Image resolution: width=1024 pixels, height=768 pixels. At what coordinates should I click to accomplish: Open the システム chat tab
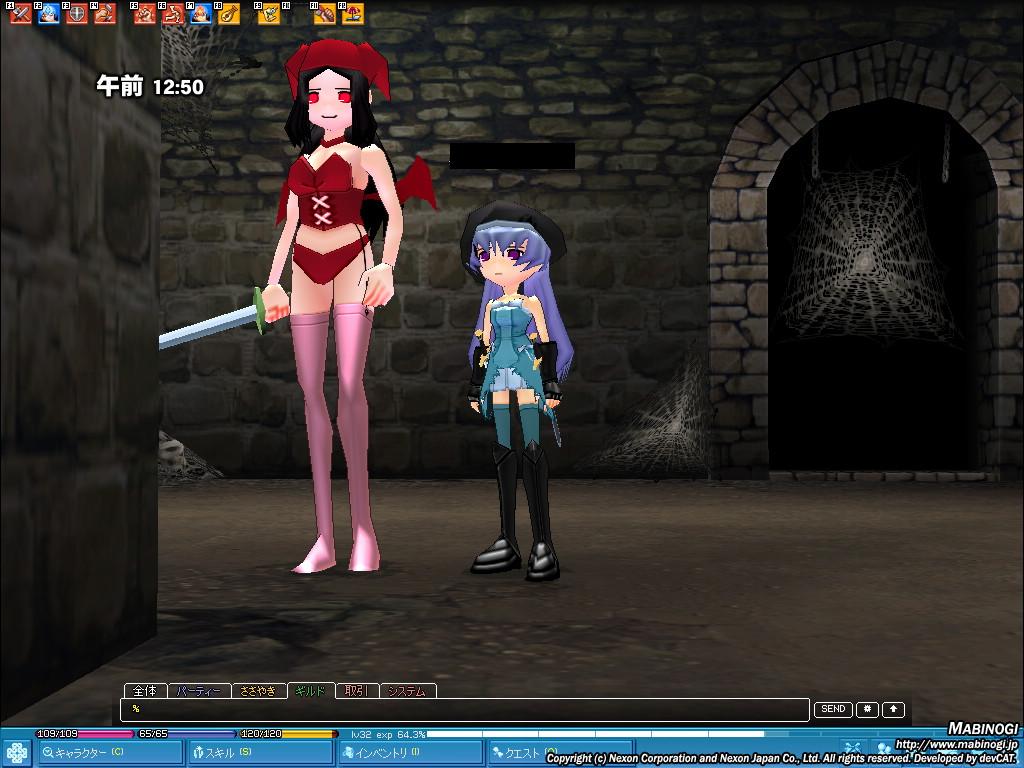[407, 690]
